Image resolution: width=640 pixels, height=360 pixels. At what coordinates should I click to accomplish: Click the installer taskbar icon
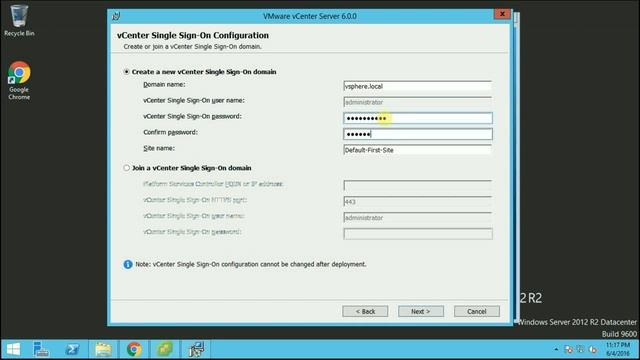[x=196, y=349]
